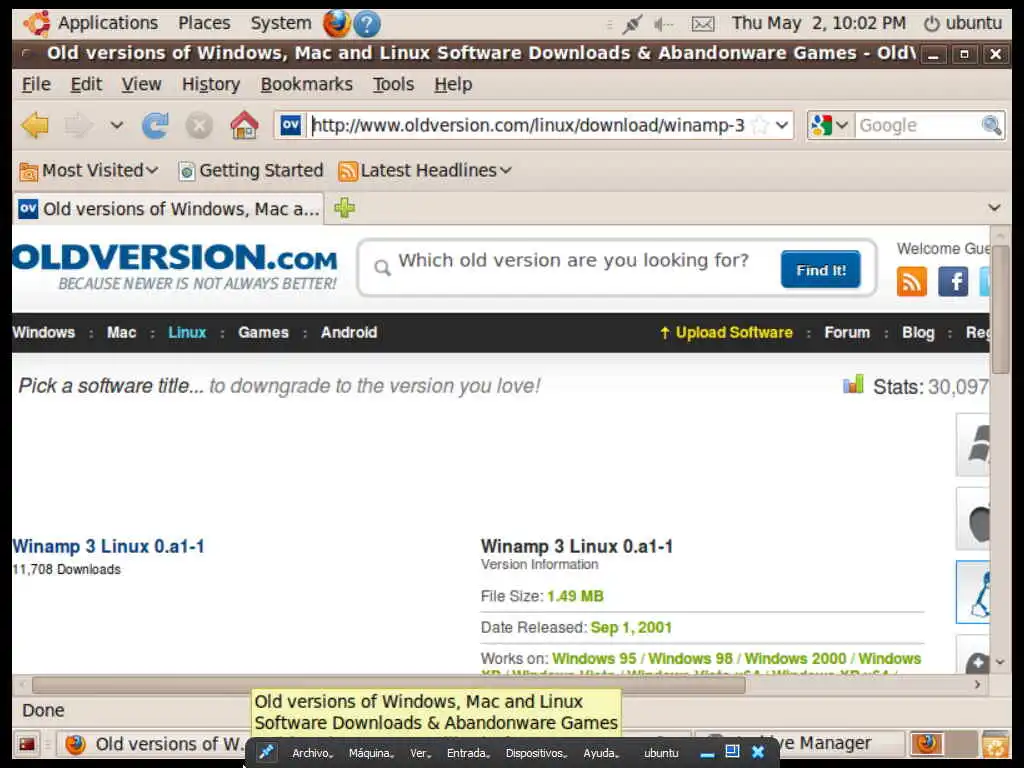Viewport: 1024px width, 768px height.
Task: Open the OldVersion RSS feed icon
Action: tap(912, 281)
